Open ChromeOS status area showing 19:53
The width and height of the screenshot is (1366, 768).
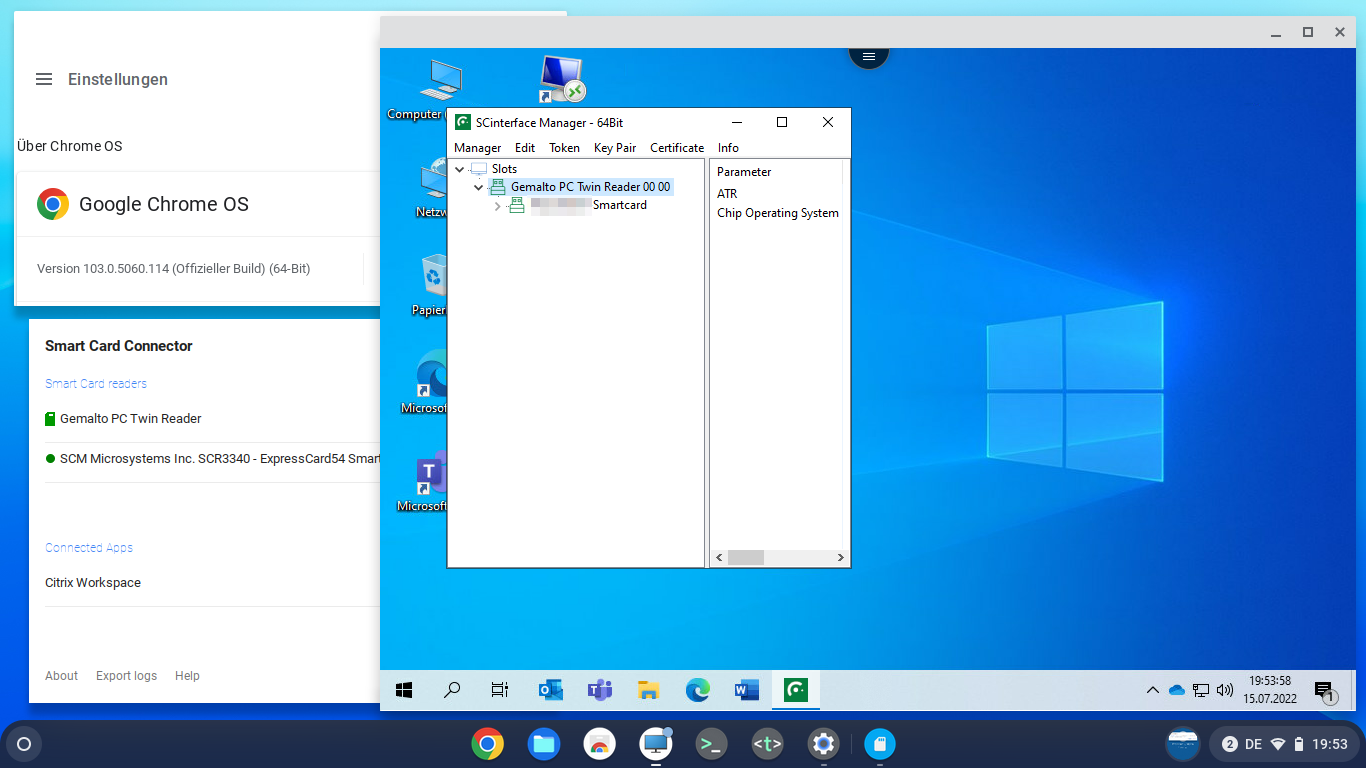(x=1284, y=744)
